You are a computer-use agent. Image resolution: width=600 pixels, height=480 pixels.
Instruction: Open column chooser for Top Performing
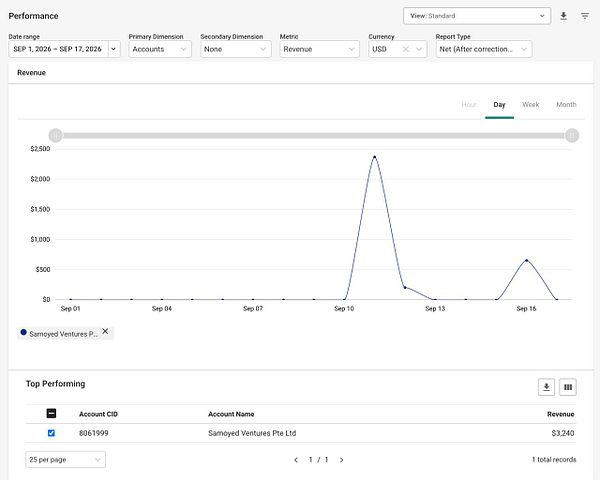[x=568, y=387]
